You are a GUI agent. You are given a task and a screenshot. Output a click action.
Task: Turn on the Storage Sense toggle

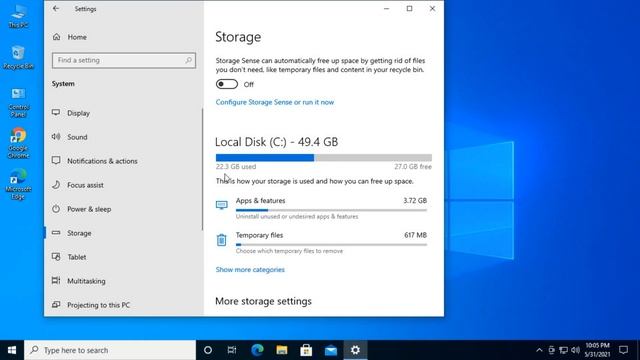[x=227, y=84]
